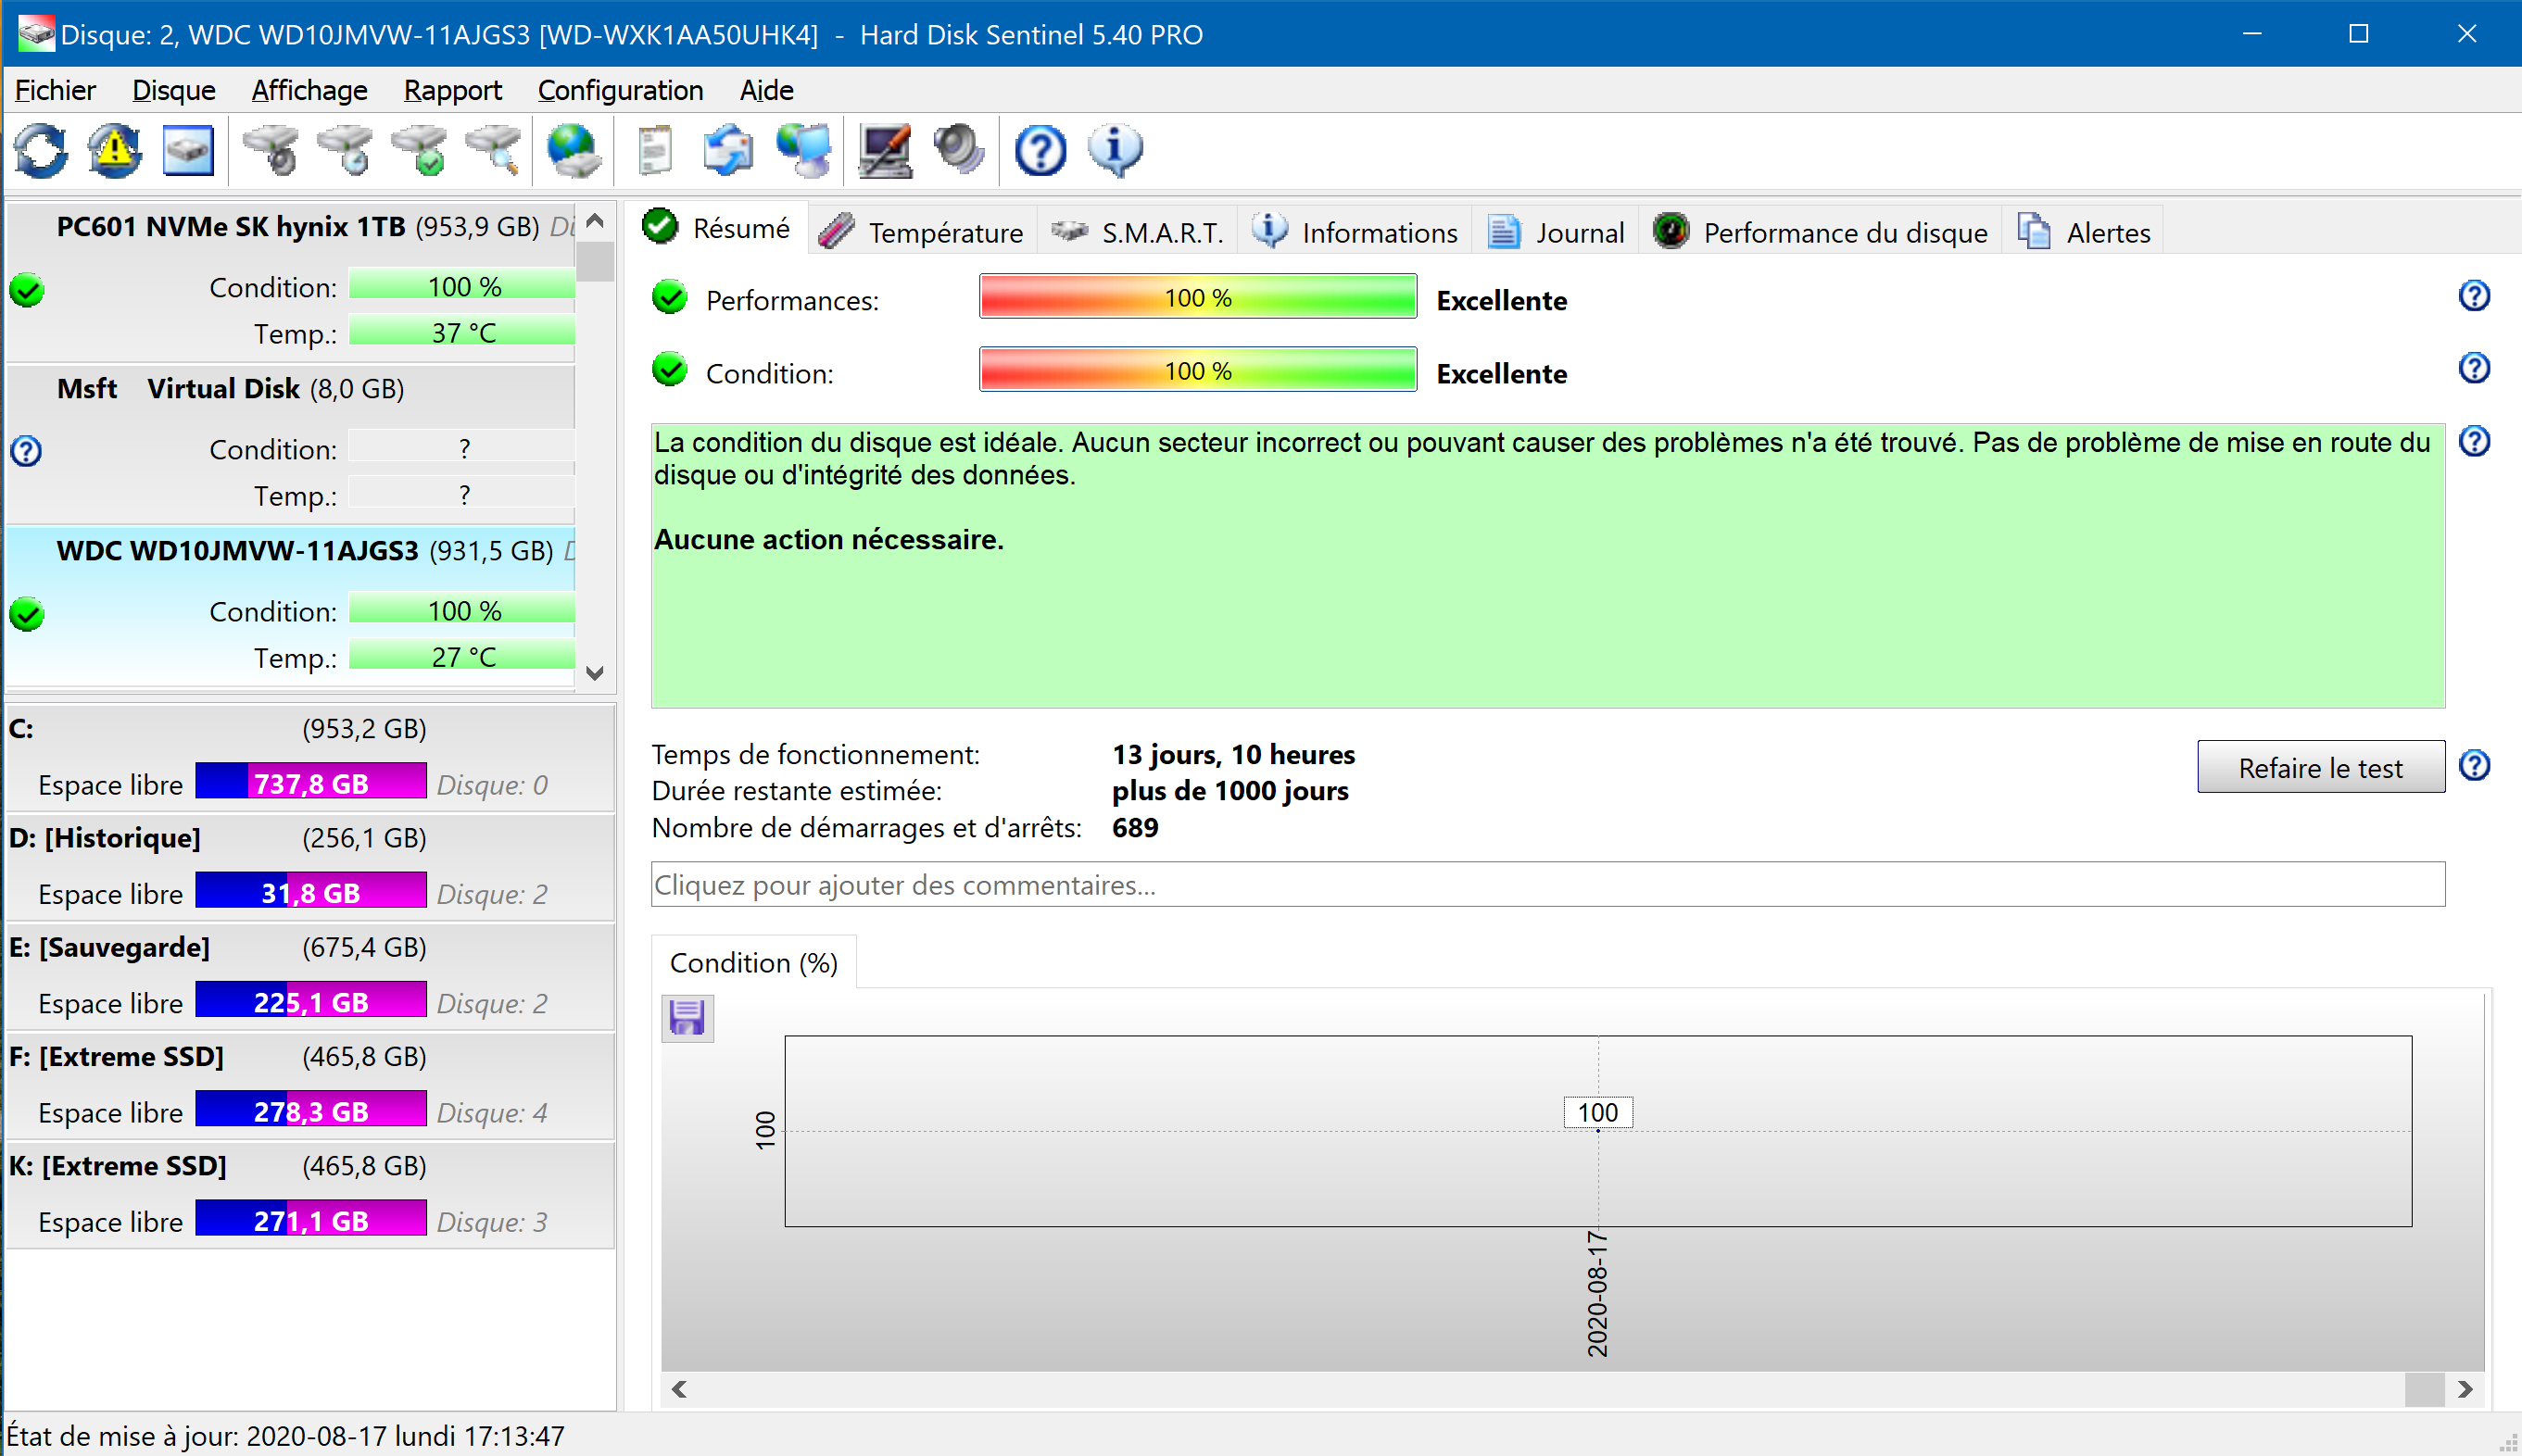Click the comments field 'Cliquez pour ajouter des commentaires'
The width and height of the screenshot is (2522, 1456).
point(1547,885)
